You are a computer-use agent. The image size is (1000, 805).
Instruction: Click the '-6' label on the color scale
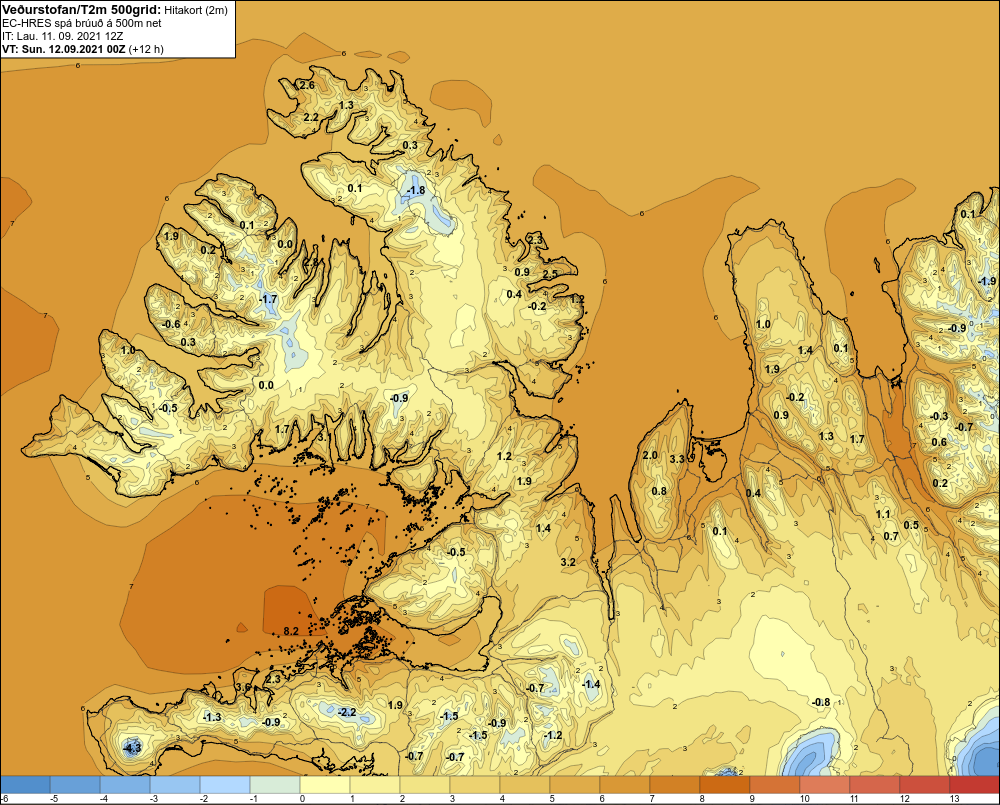pyautogui.click(x=4, y=799)
